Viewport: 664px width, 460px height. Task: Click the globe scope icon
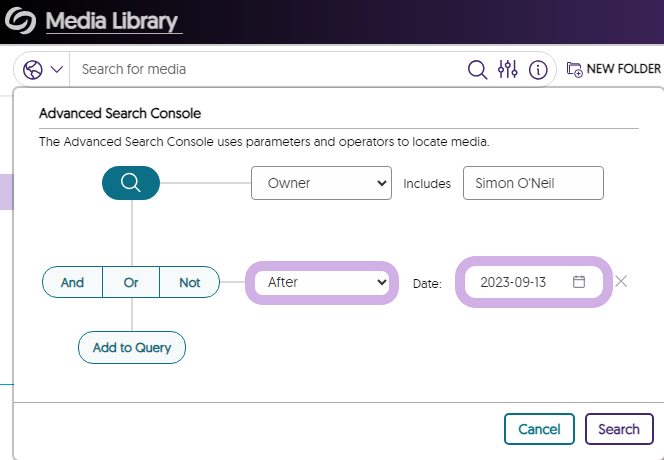tap(33, 70)
